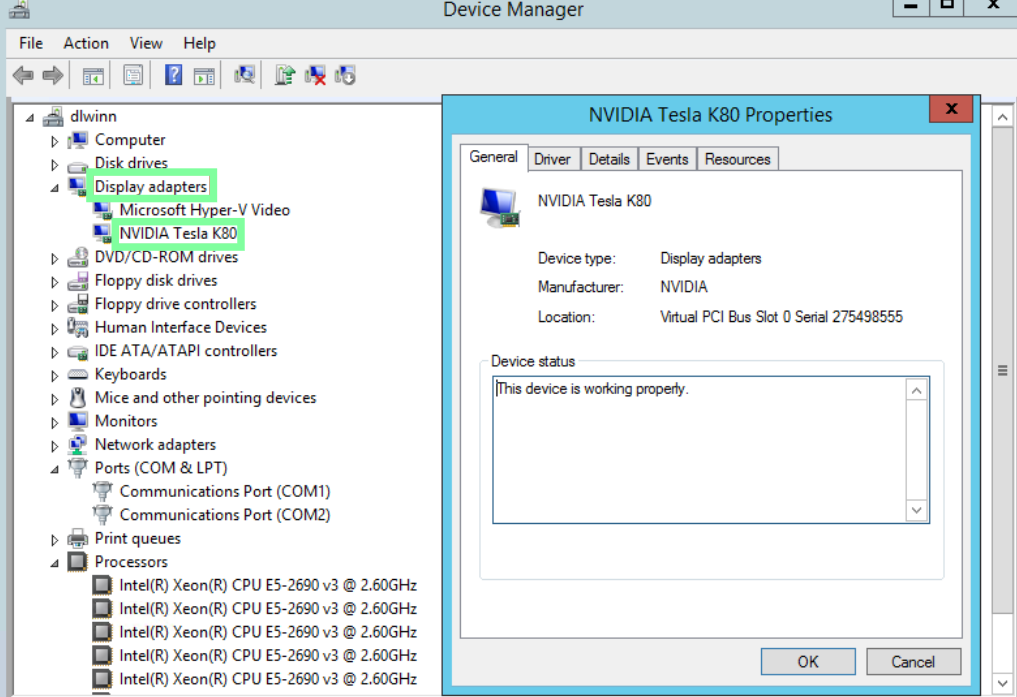
Task: Expand the Network adapters node
Action: [x=55, y=445]
